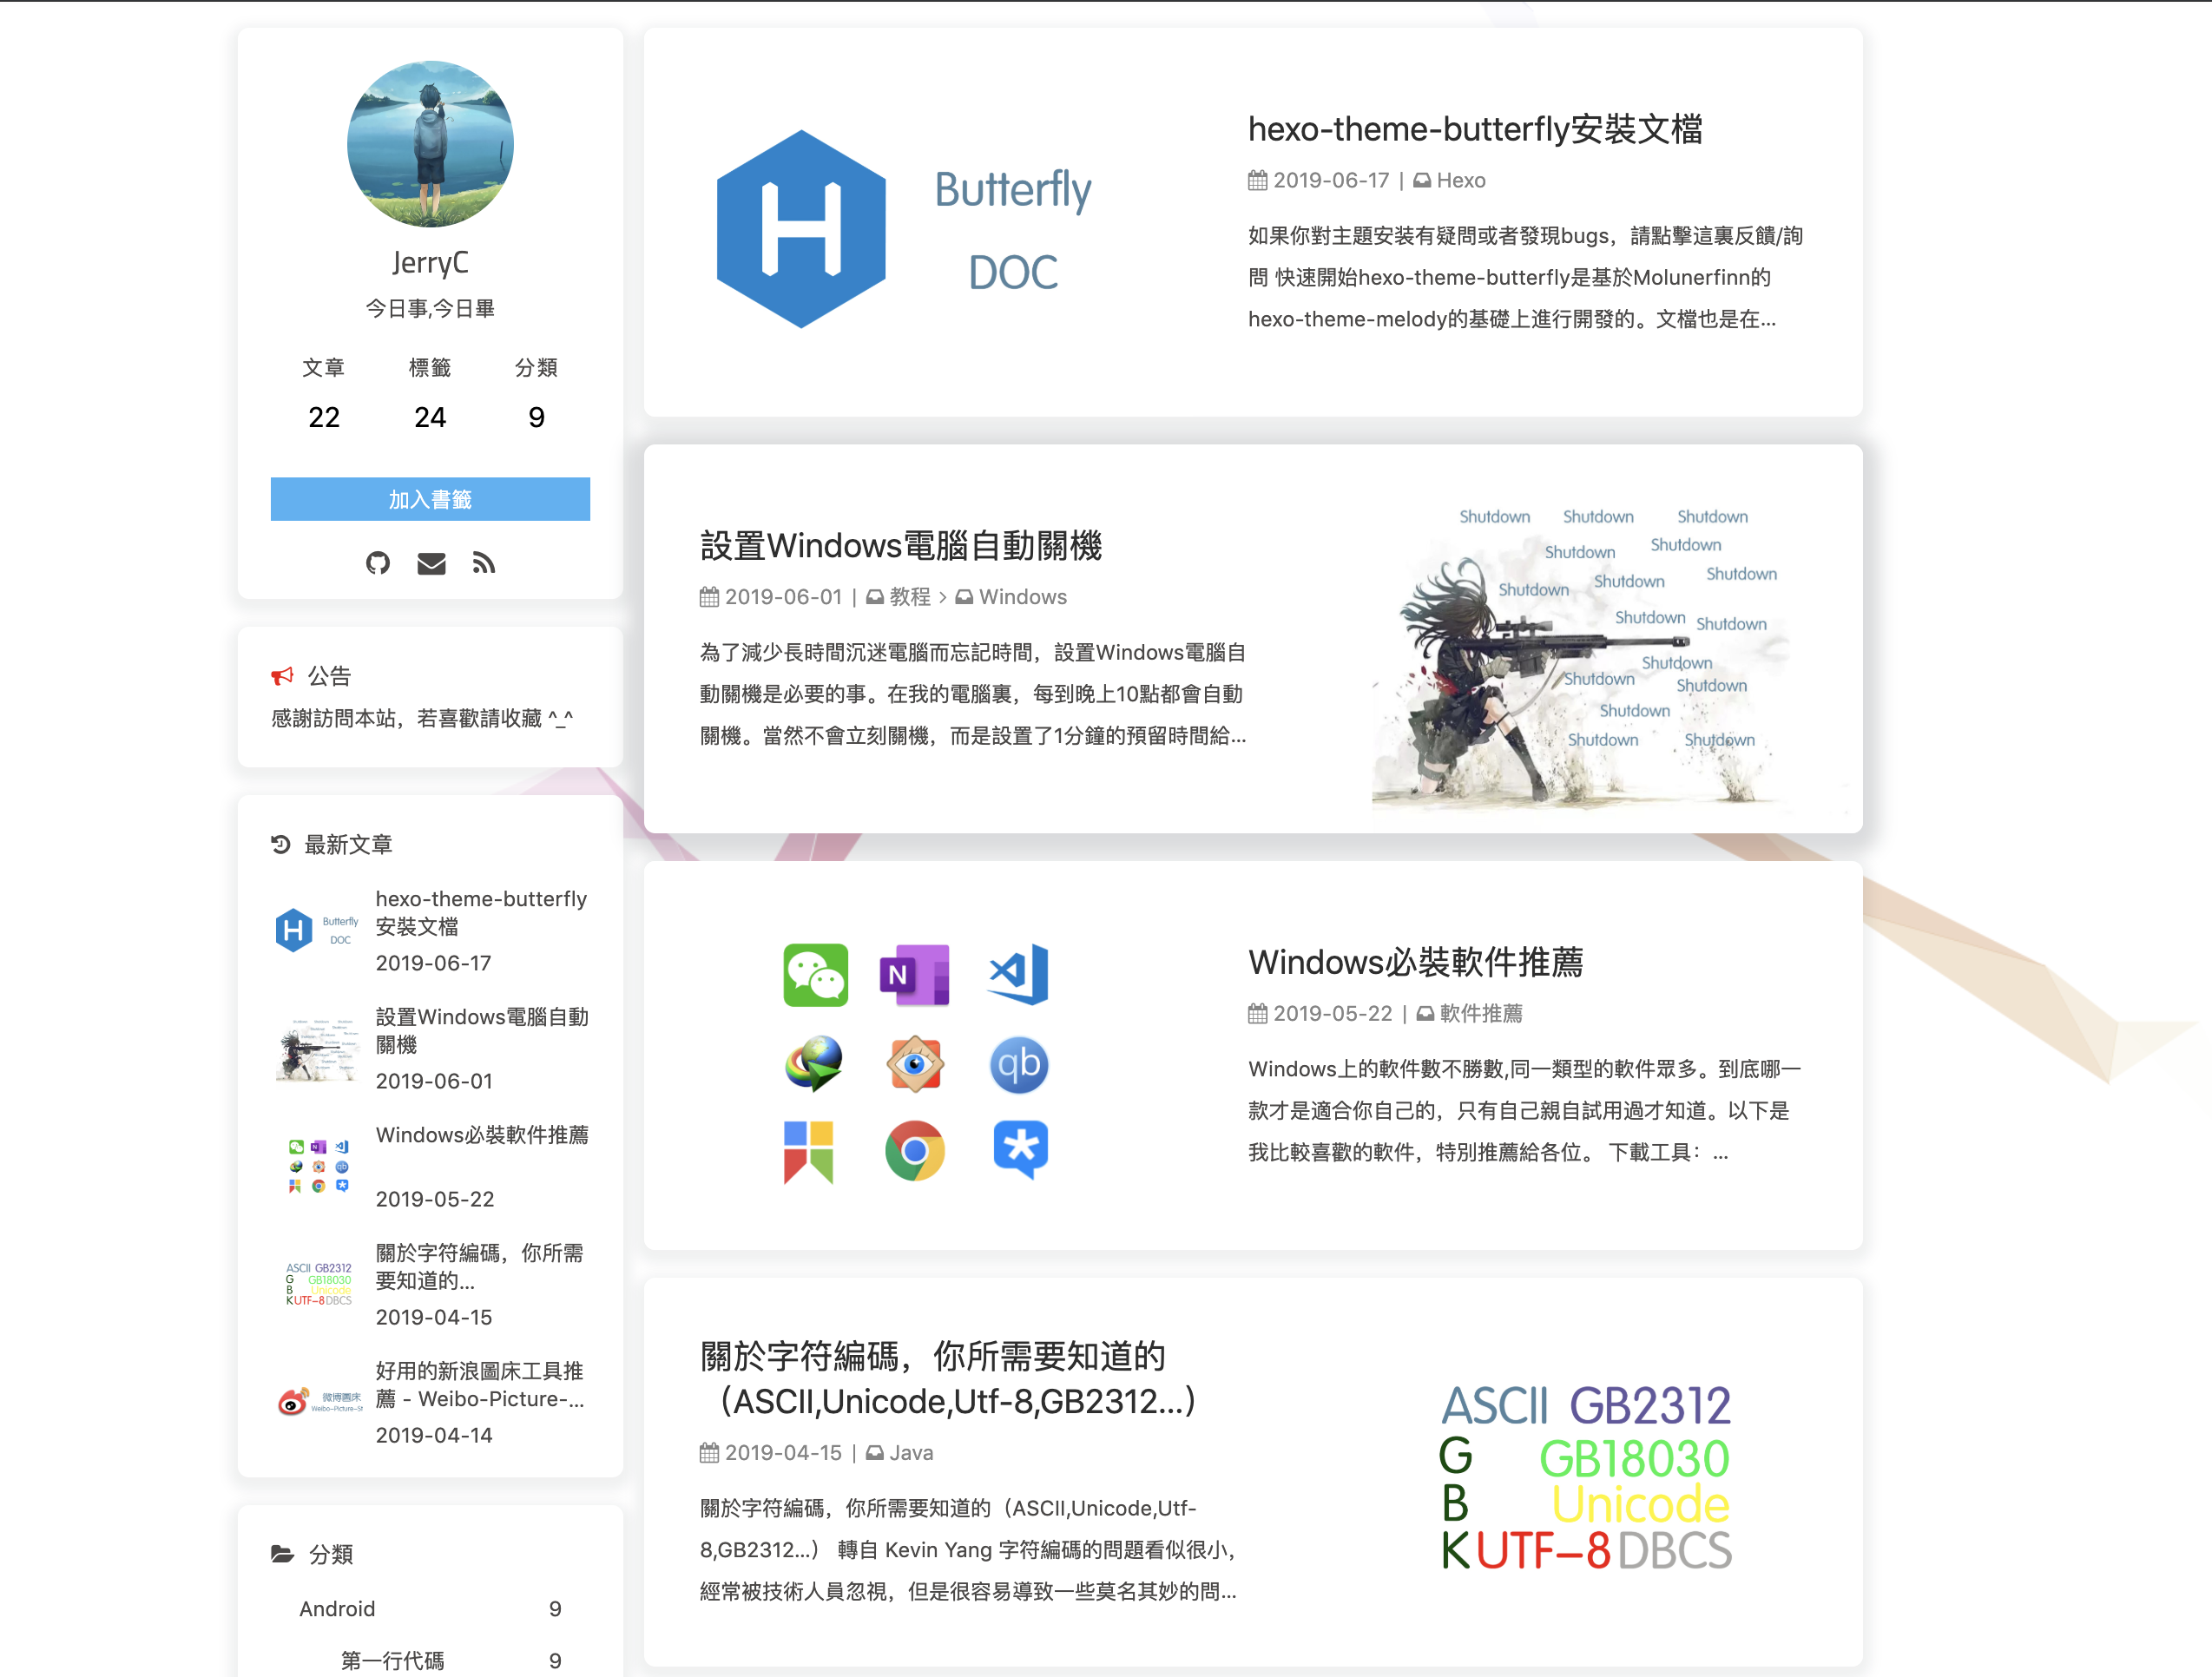Image resolution: width=2212 pixels, height=1677 pixels.
Task: Select the Android category in sidebar
Action: [337, 1608]
